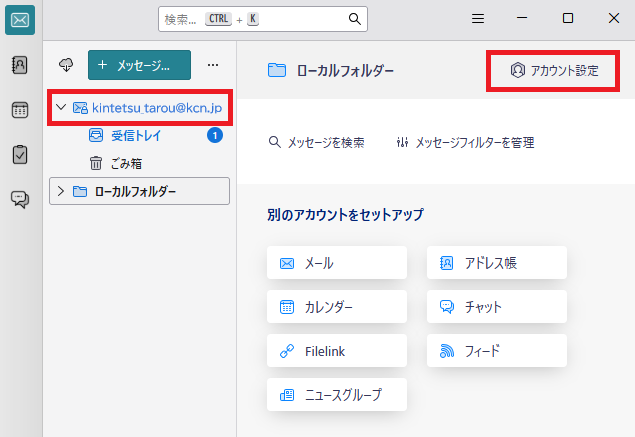This screenshot has width=635, height=437.
Task: Set up a フィード account
Action: 497,351
